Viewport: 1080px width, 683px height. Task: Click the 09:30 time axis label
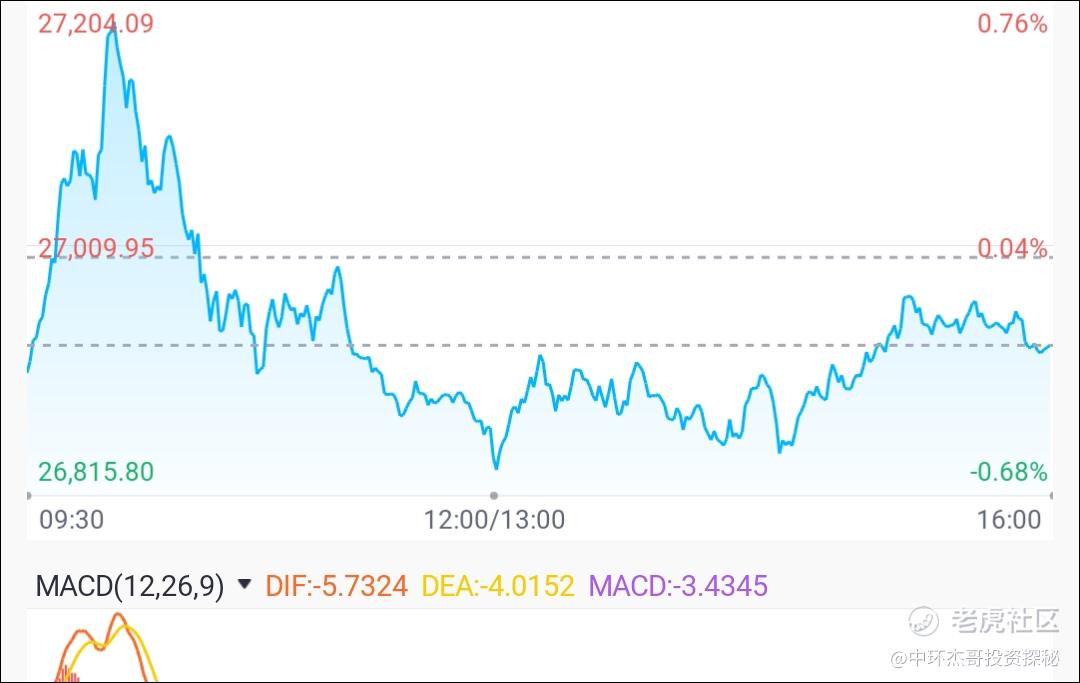[x=72, y=520]
